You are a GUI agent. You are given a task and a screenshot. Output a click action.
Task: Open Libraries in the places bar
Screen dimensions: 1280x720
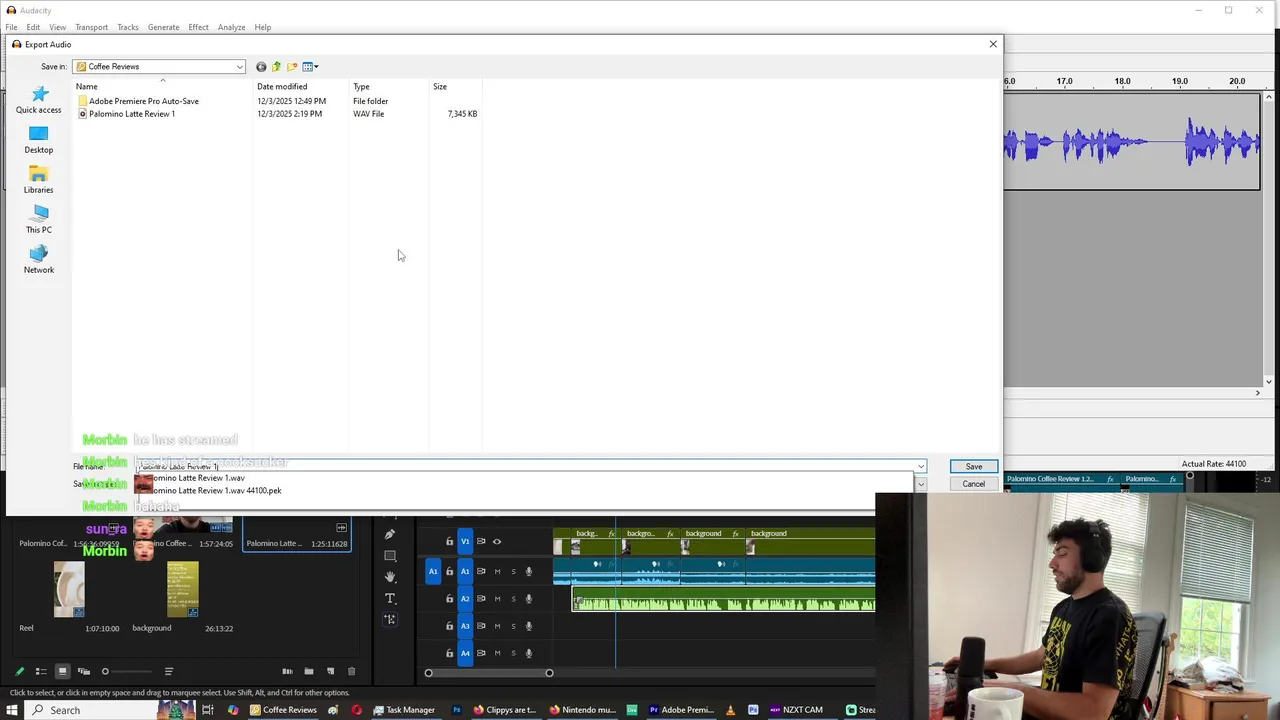pos(39,180)
